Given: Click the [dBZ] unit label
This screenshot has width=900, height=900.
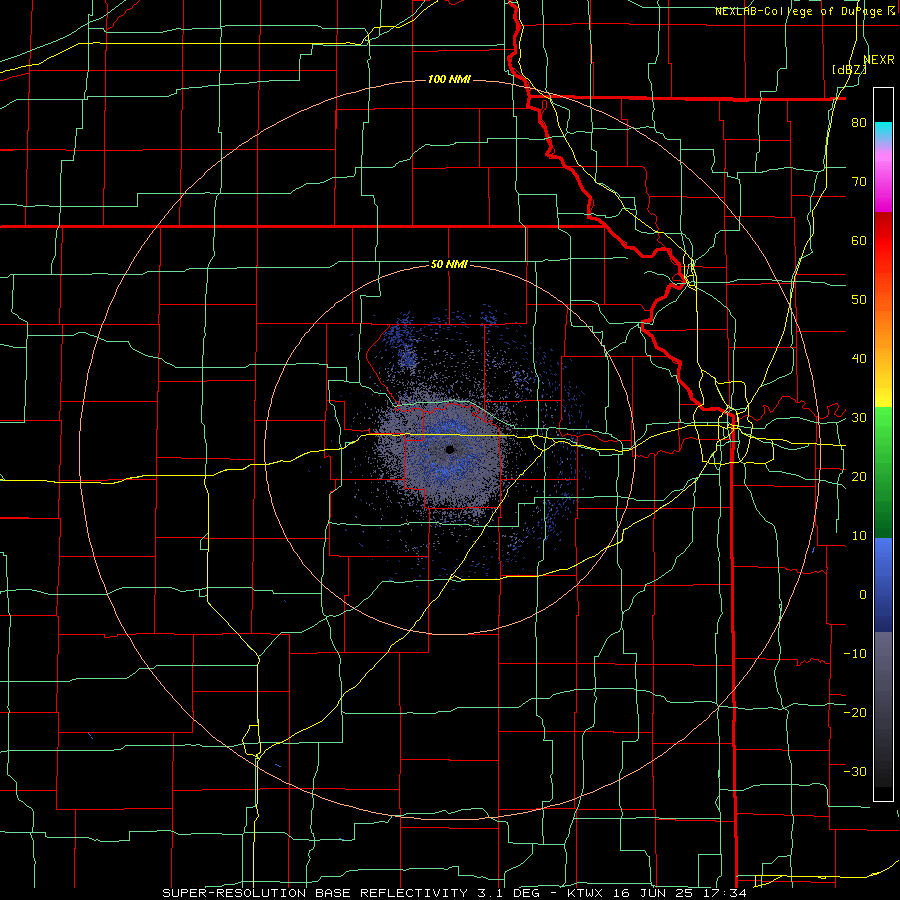Looking at the screenshot, I should 849,70.
